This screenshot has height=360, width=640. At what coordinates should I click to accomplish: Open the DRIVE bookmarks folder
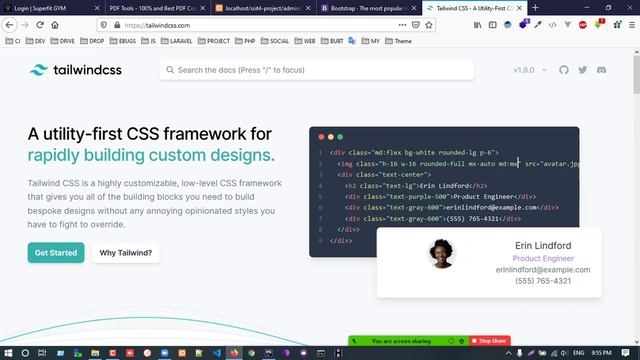pos(62,41)
